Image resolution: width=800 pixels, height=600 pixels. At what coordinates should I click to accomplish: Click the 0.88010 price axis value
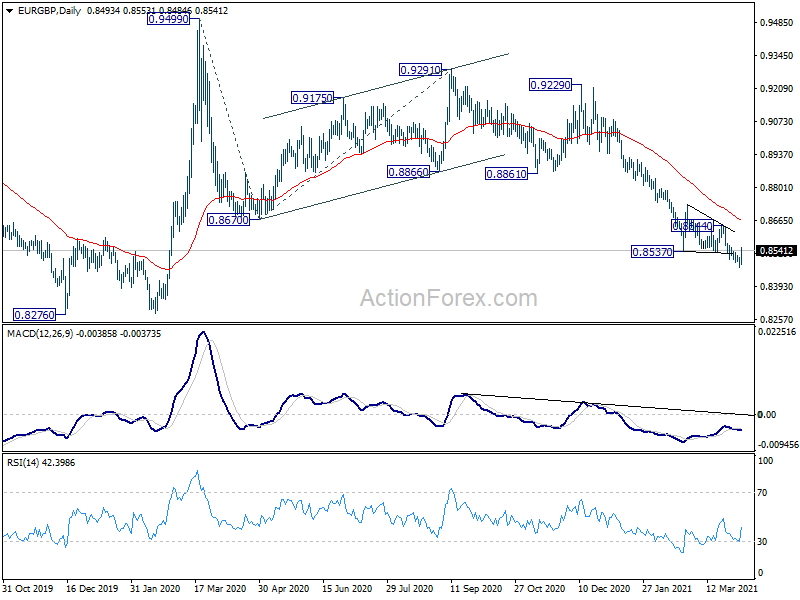pyautogui.click(x=777, y=187)
